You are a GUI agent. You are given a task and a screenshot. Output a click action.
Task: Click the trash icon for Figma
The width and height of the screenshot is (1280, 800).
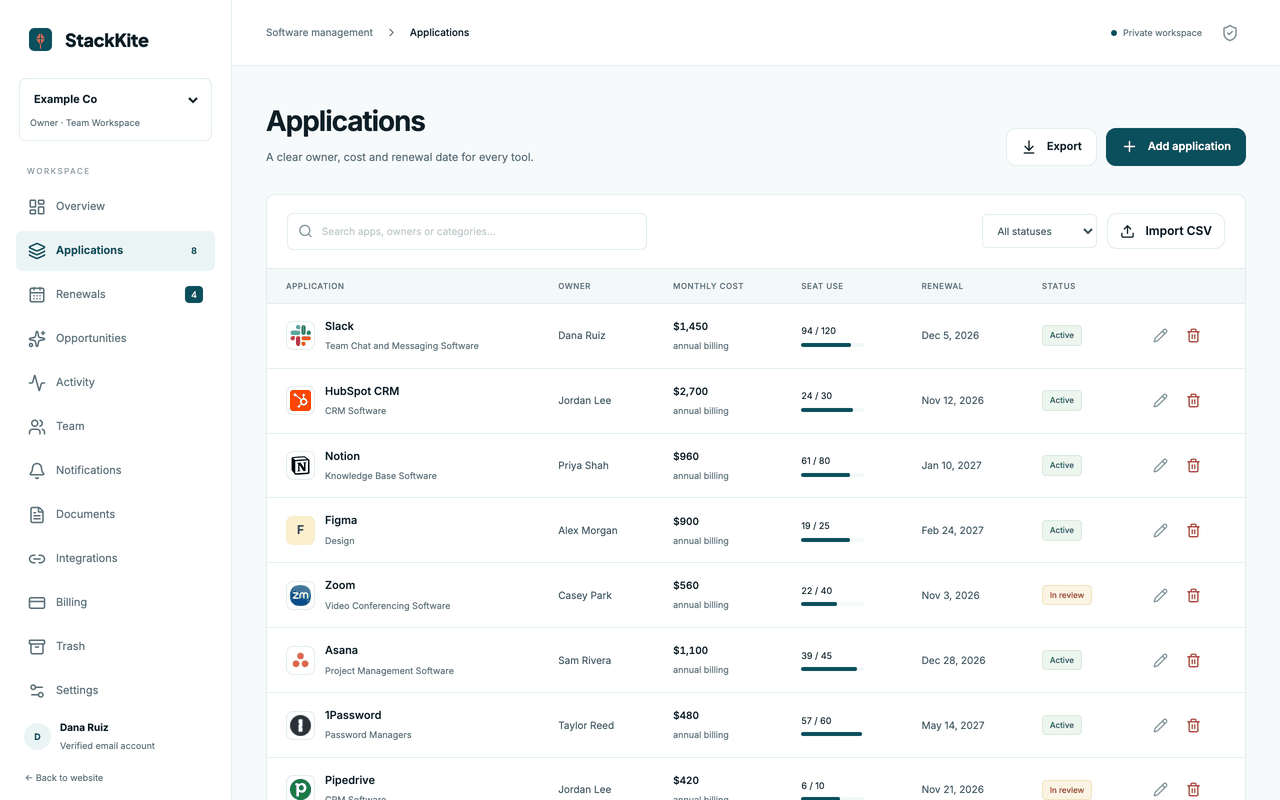pyautogui.click(x=1193, y=531)
